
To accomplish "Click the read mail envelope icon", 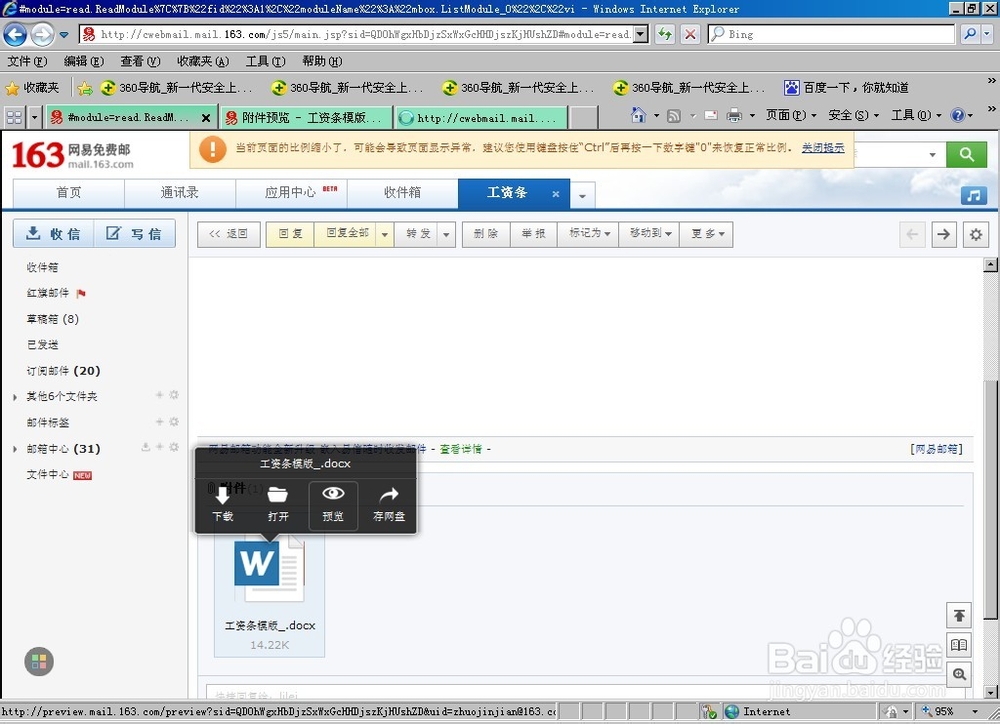I will 711,115.
